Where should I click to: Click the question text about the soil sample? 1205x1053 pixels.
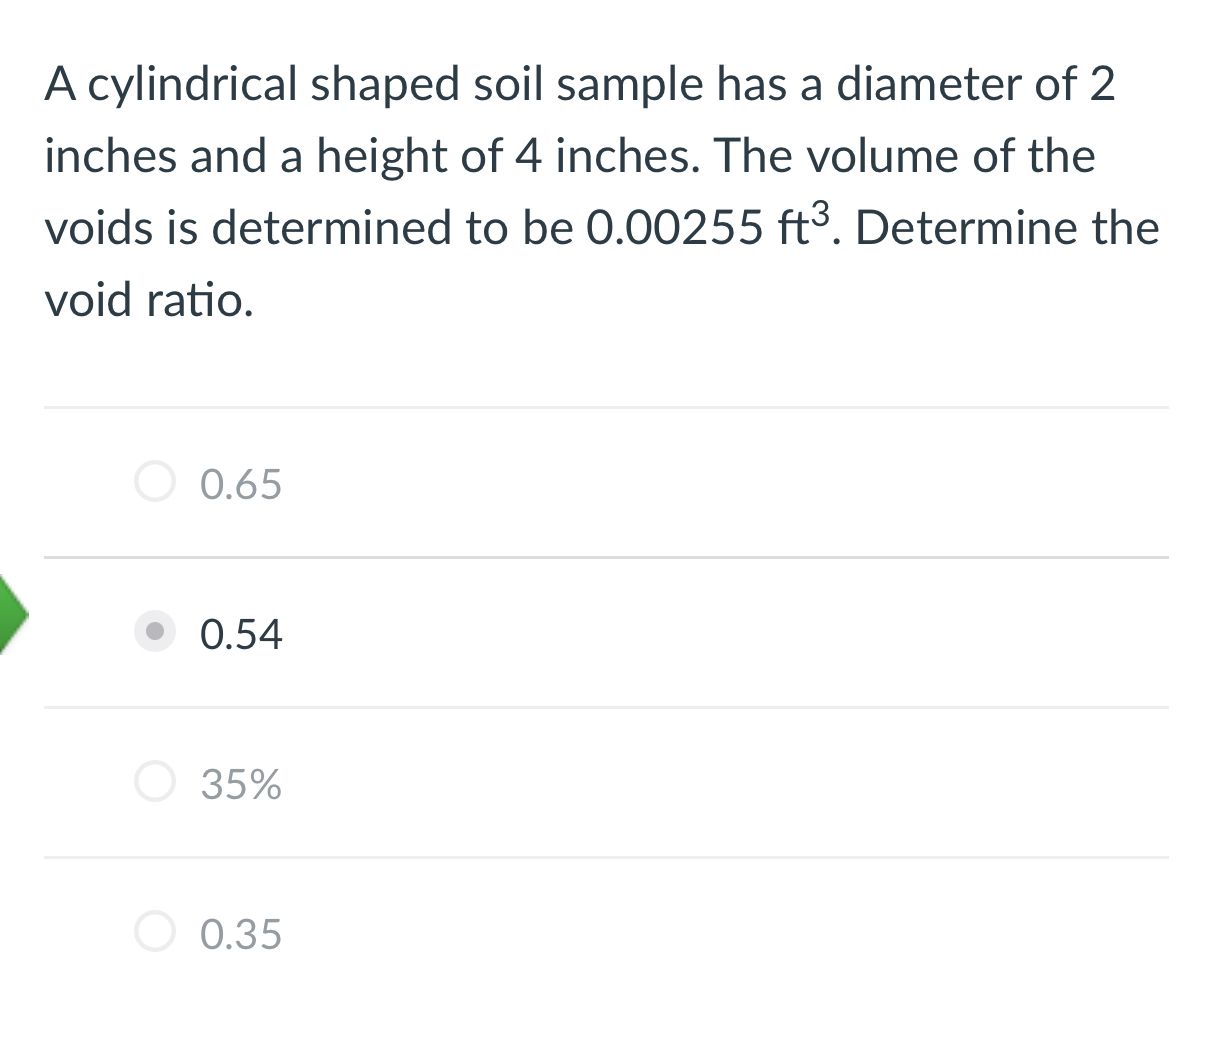(x=600, y=190)
